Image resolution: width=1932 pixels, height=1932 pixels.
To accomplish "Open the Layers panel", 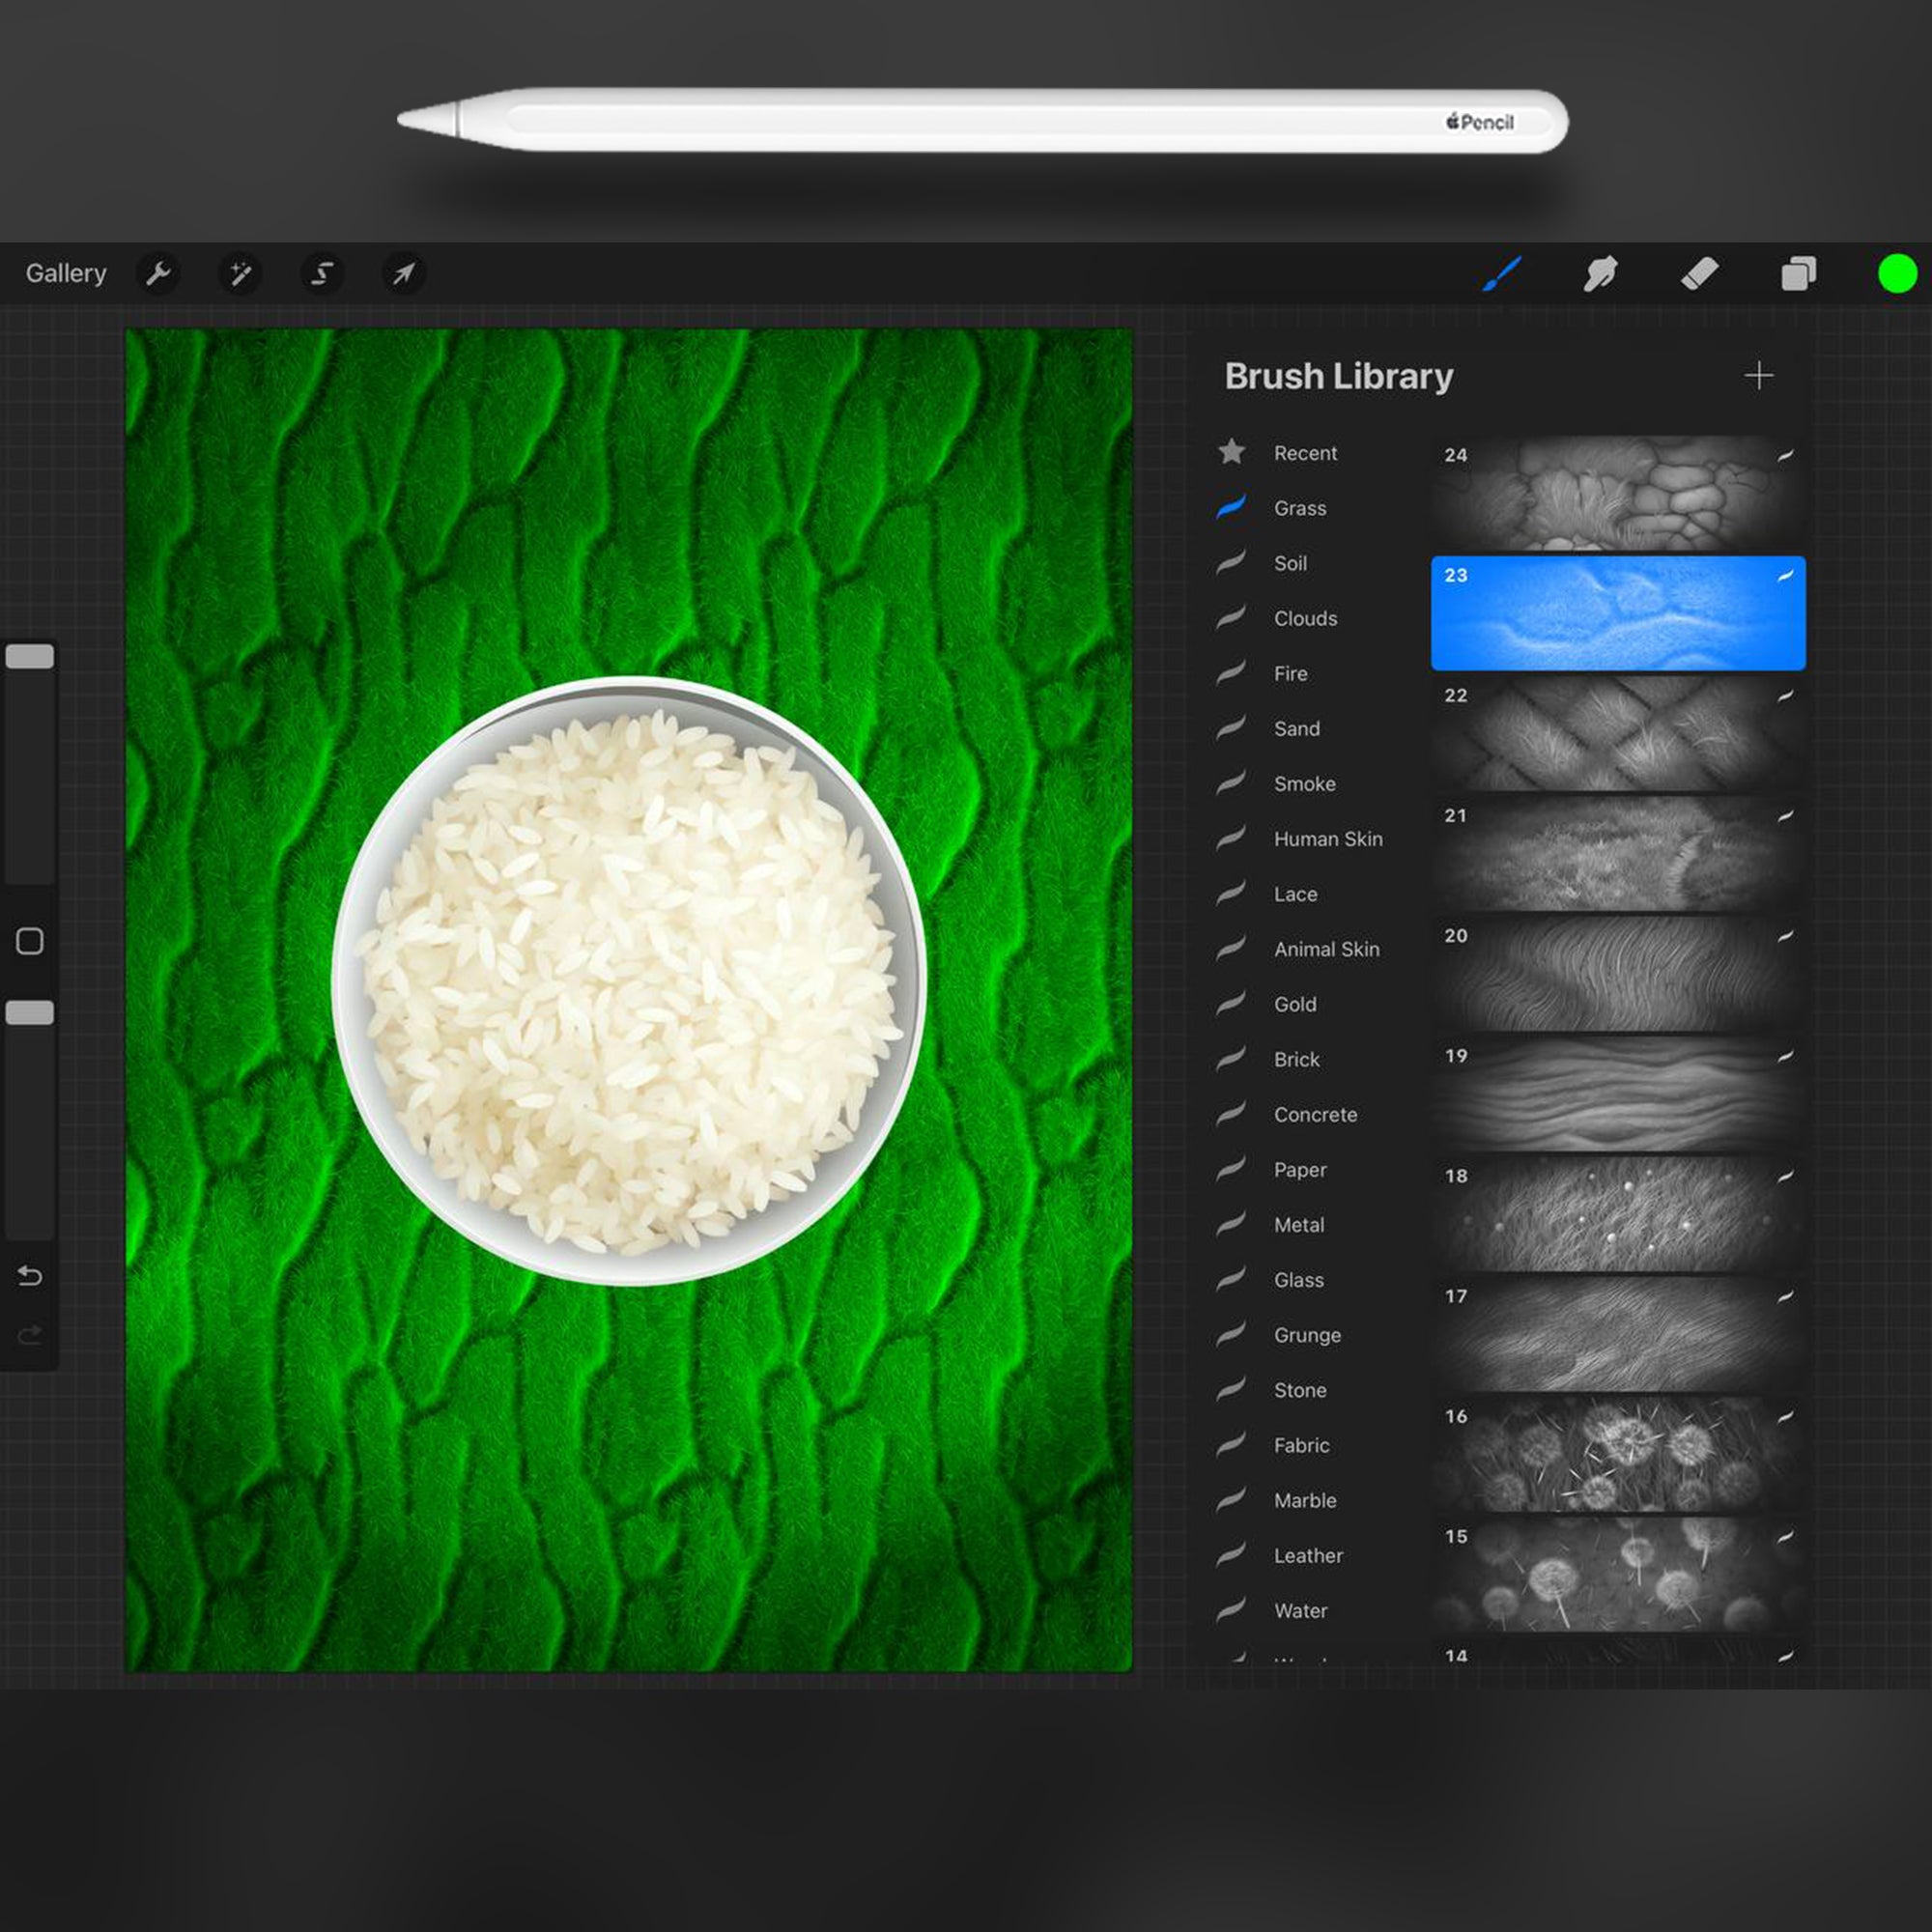I will click(x=1797, y=274).
